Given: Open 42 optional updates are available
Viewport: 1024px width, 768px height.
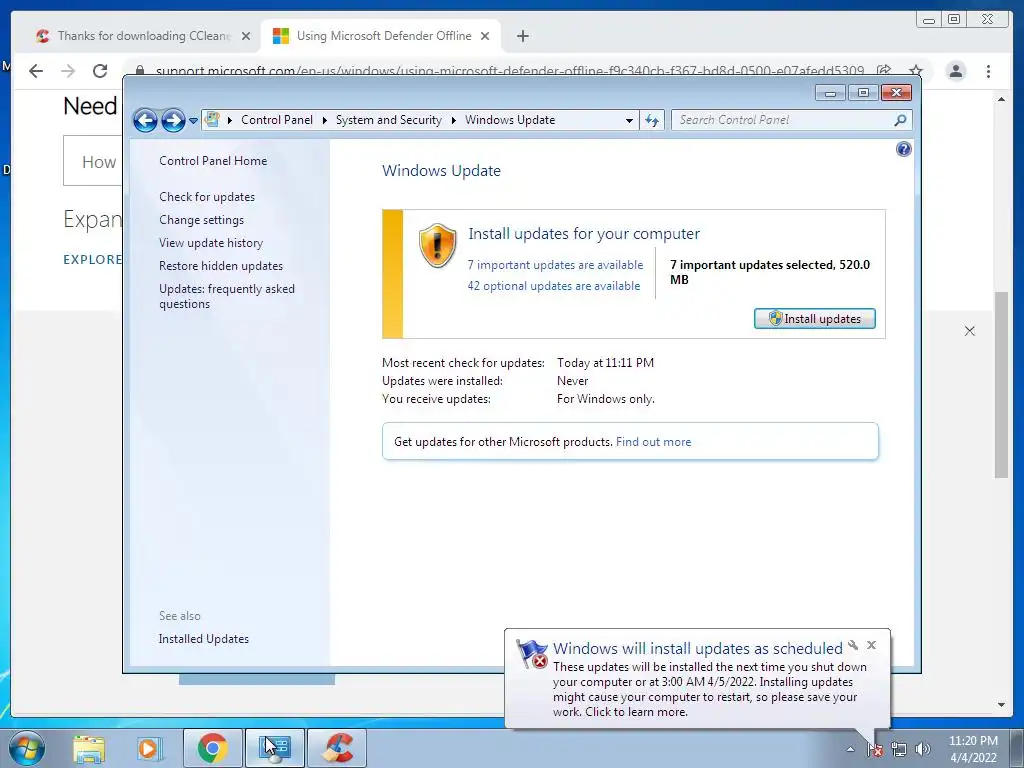Looking at the screenshot, I should click(554, 286).
